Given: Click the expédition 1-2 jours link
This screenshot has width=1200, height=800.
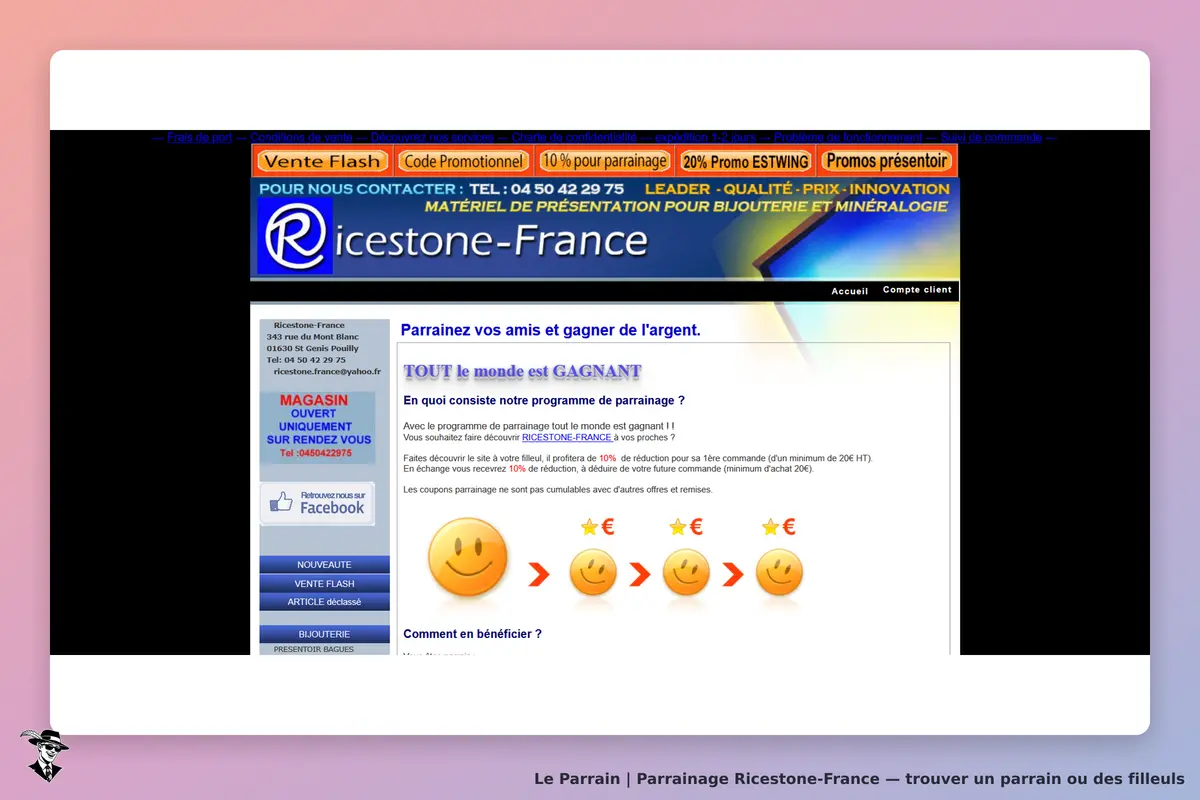Looking at the screenshot, I should [706, 138].
